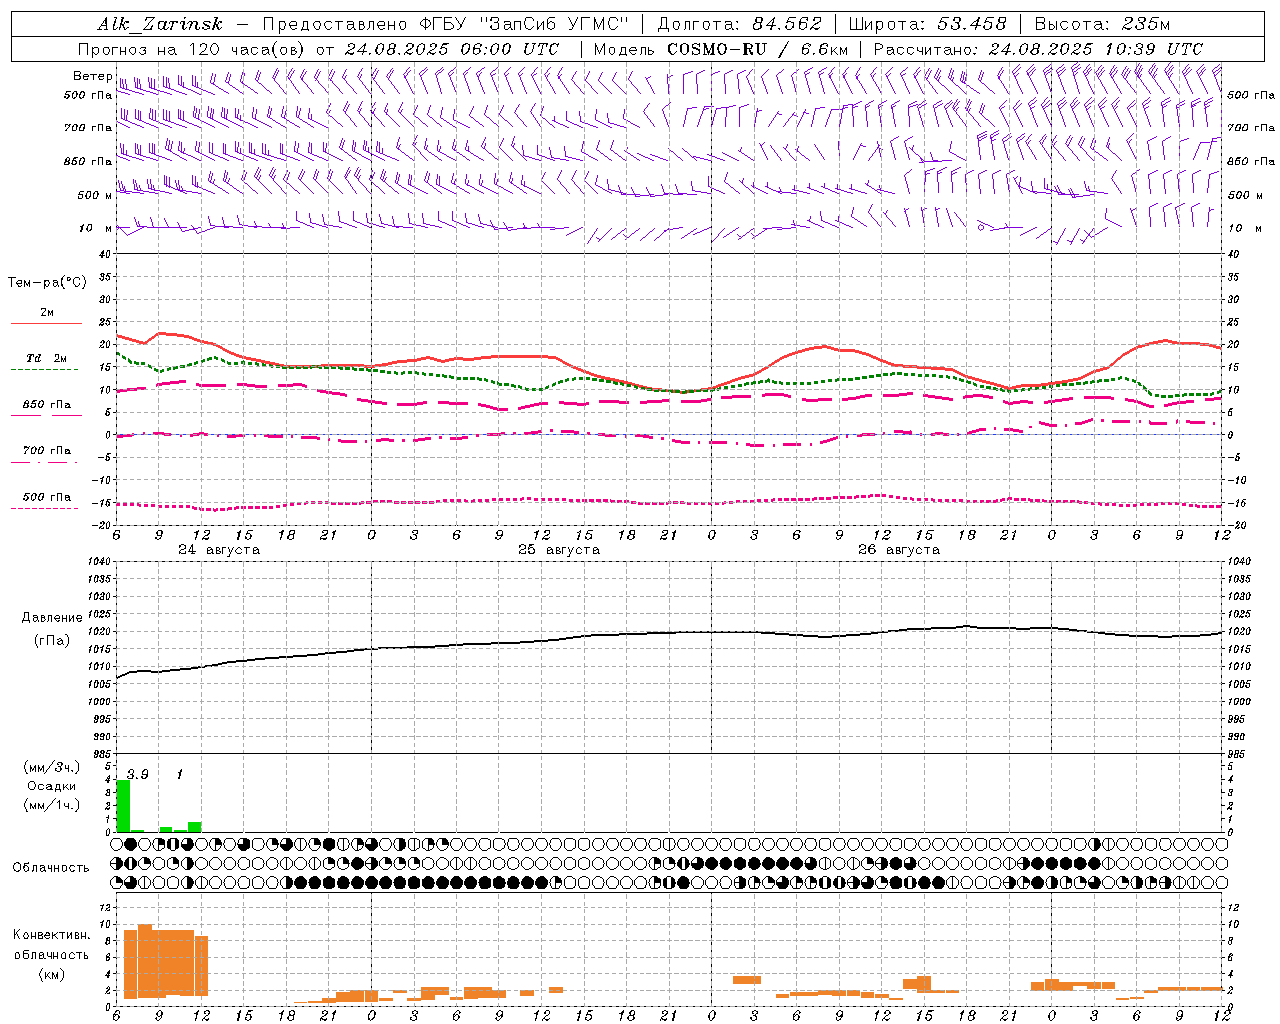
Task: Click the Модель COSMO-RU / 6.6км text
Action: coord(721,49)
